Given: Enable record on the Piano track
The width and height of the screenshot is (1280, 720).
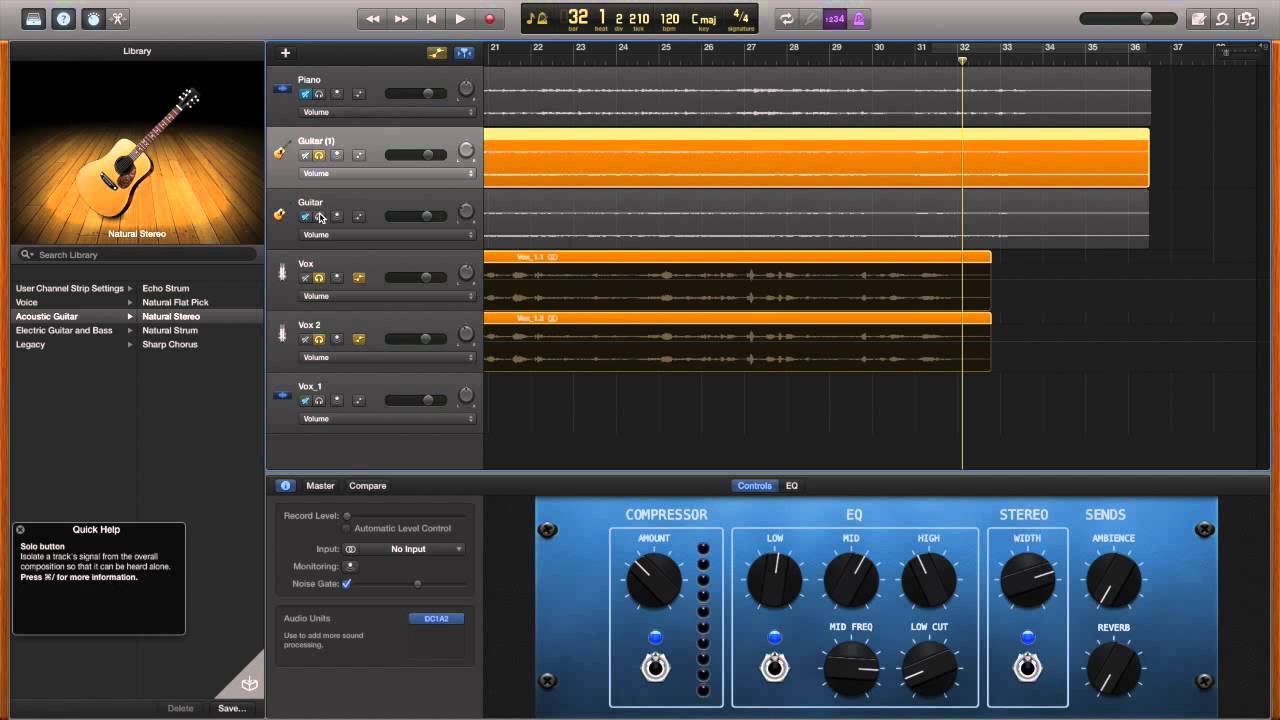Looking at the screenshot, I should point(337,94).
